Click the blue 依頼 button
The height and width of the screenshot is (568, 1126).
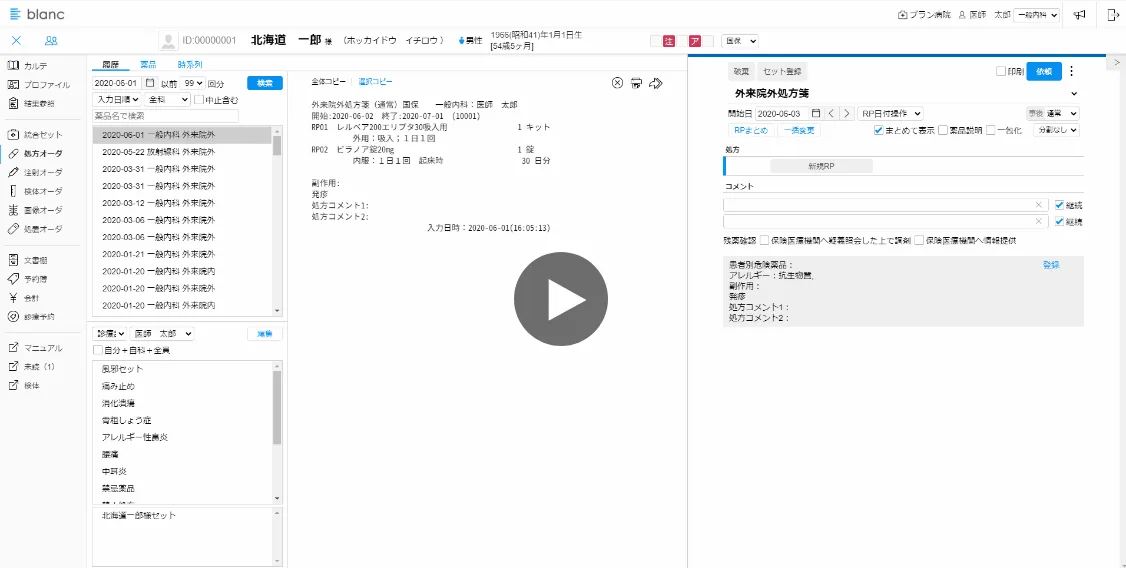pyautogui.click(x=1044, y=71)
